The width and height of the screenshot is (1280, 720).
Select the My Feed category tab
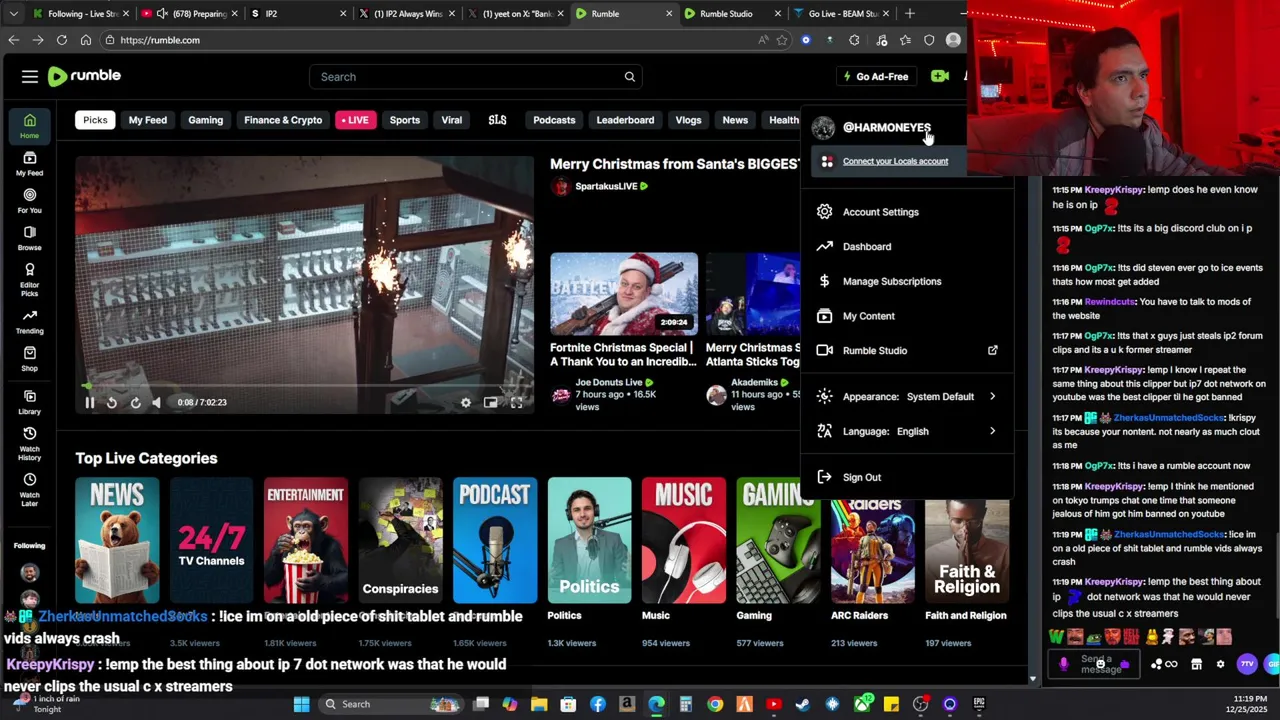point(147,120)
